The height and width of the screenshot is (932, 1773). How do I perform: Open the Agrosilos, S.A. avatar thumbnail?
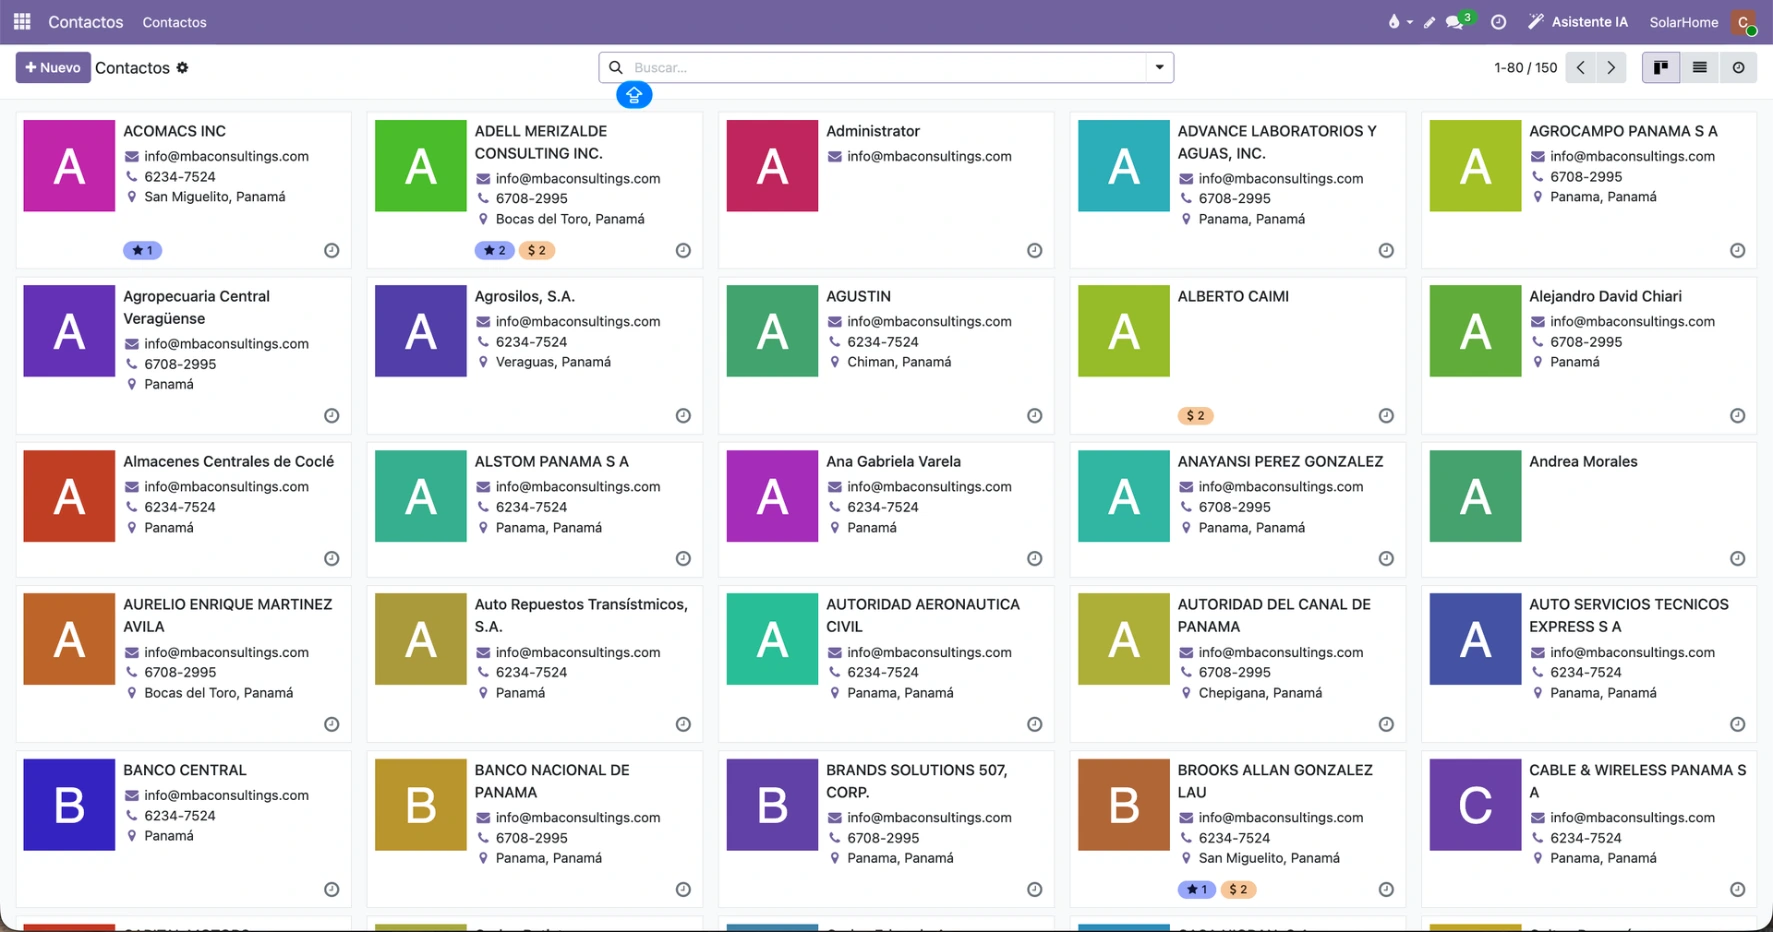(420, 331)
